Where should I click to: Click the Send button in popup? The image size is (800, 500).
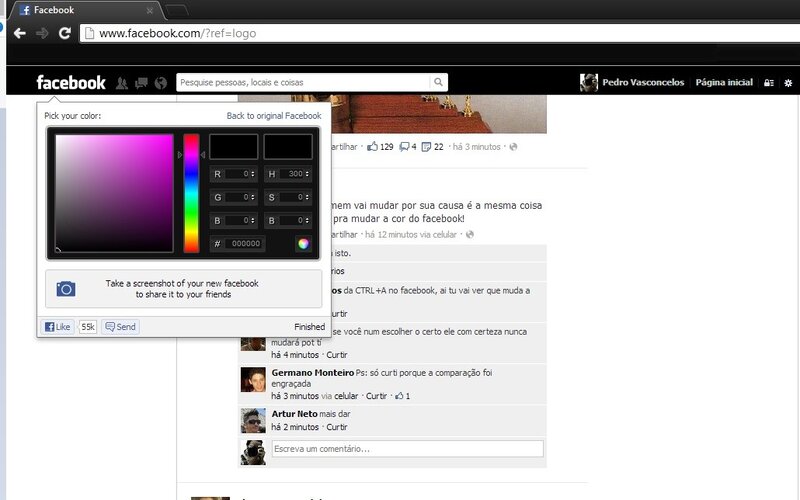click(120, 327)
